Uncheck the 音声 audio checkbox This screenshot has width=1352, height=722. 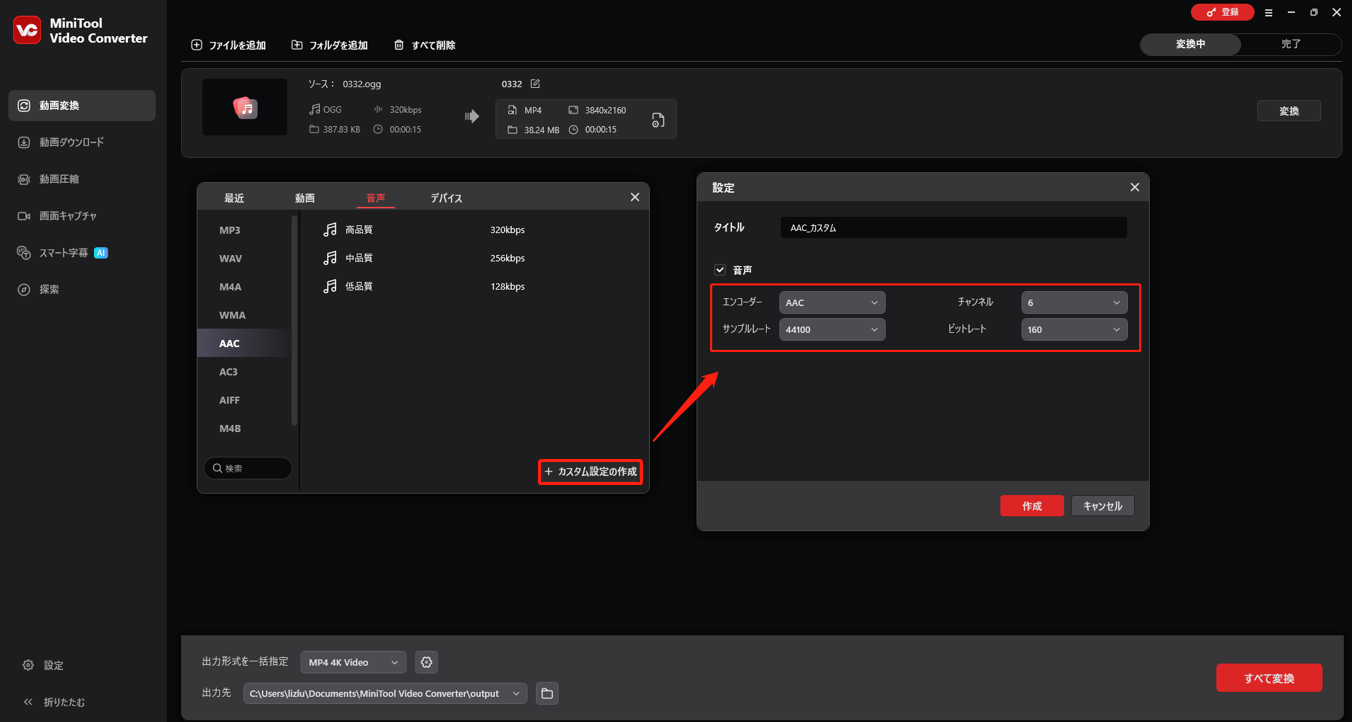pyautogui.click(x=720, y=269)
